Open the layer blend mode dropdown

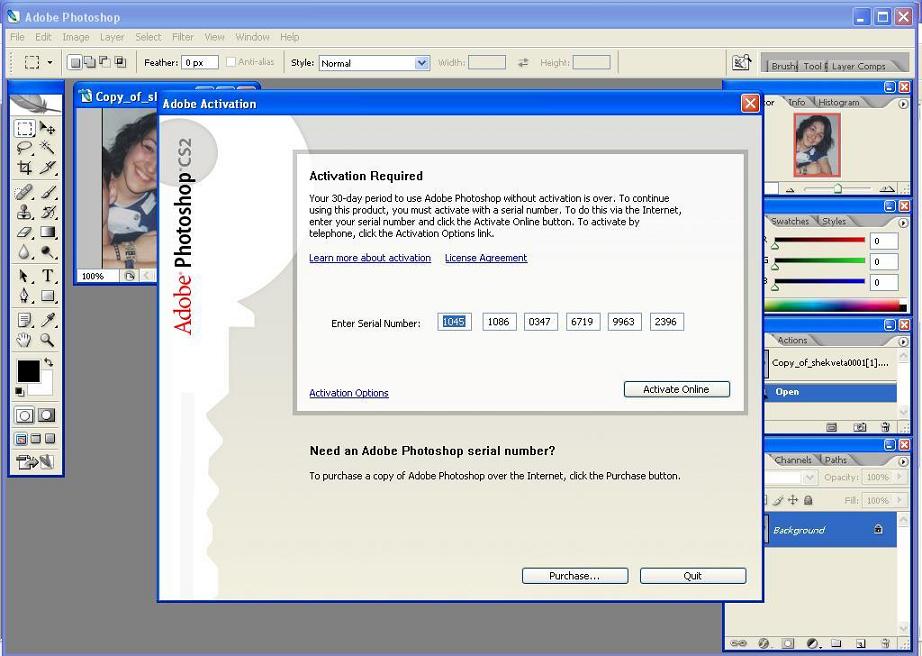[810, 477]
